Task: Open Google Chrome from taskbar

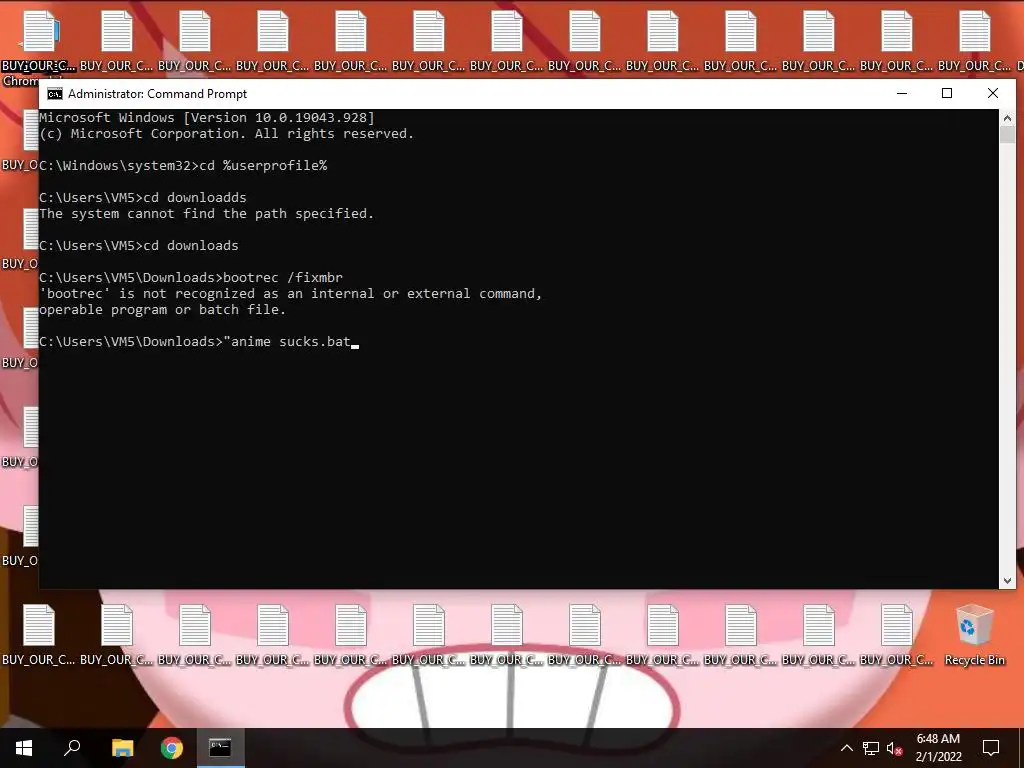Action: click(x=172, y=748)
